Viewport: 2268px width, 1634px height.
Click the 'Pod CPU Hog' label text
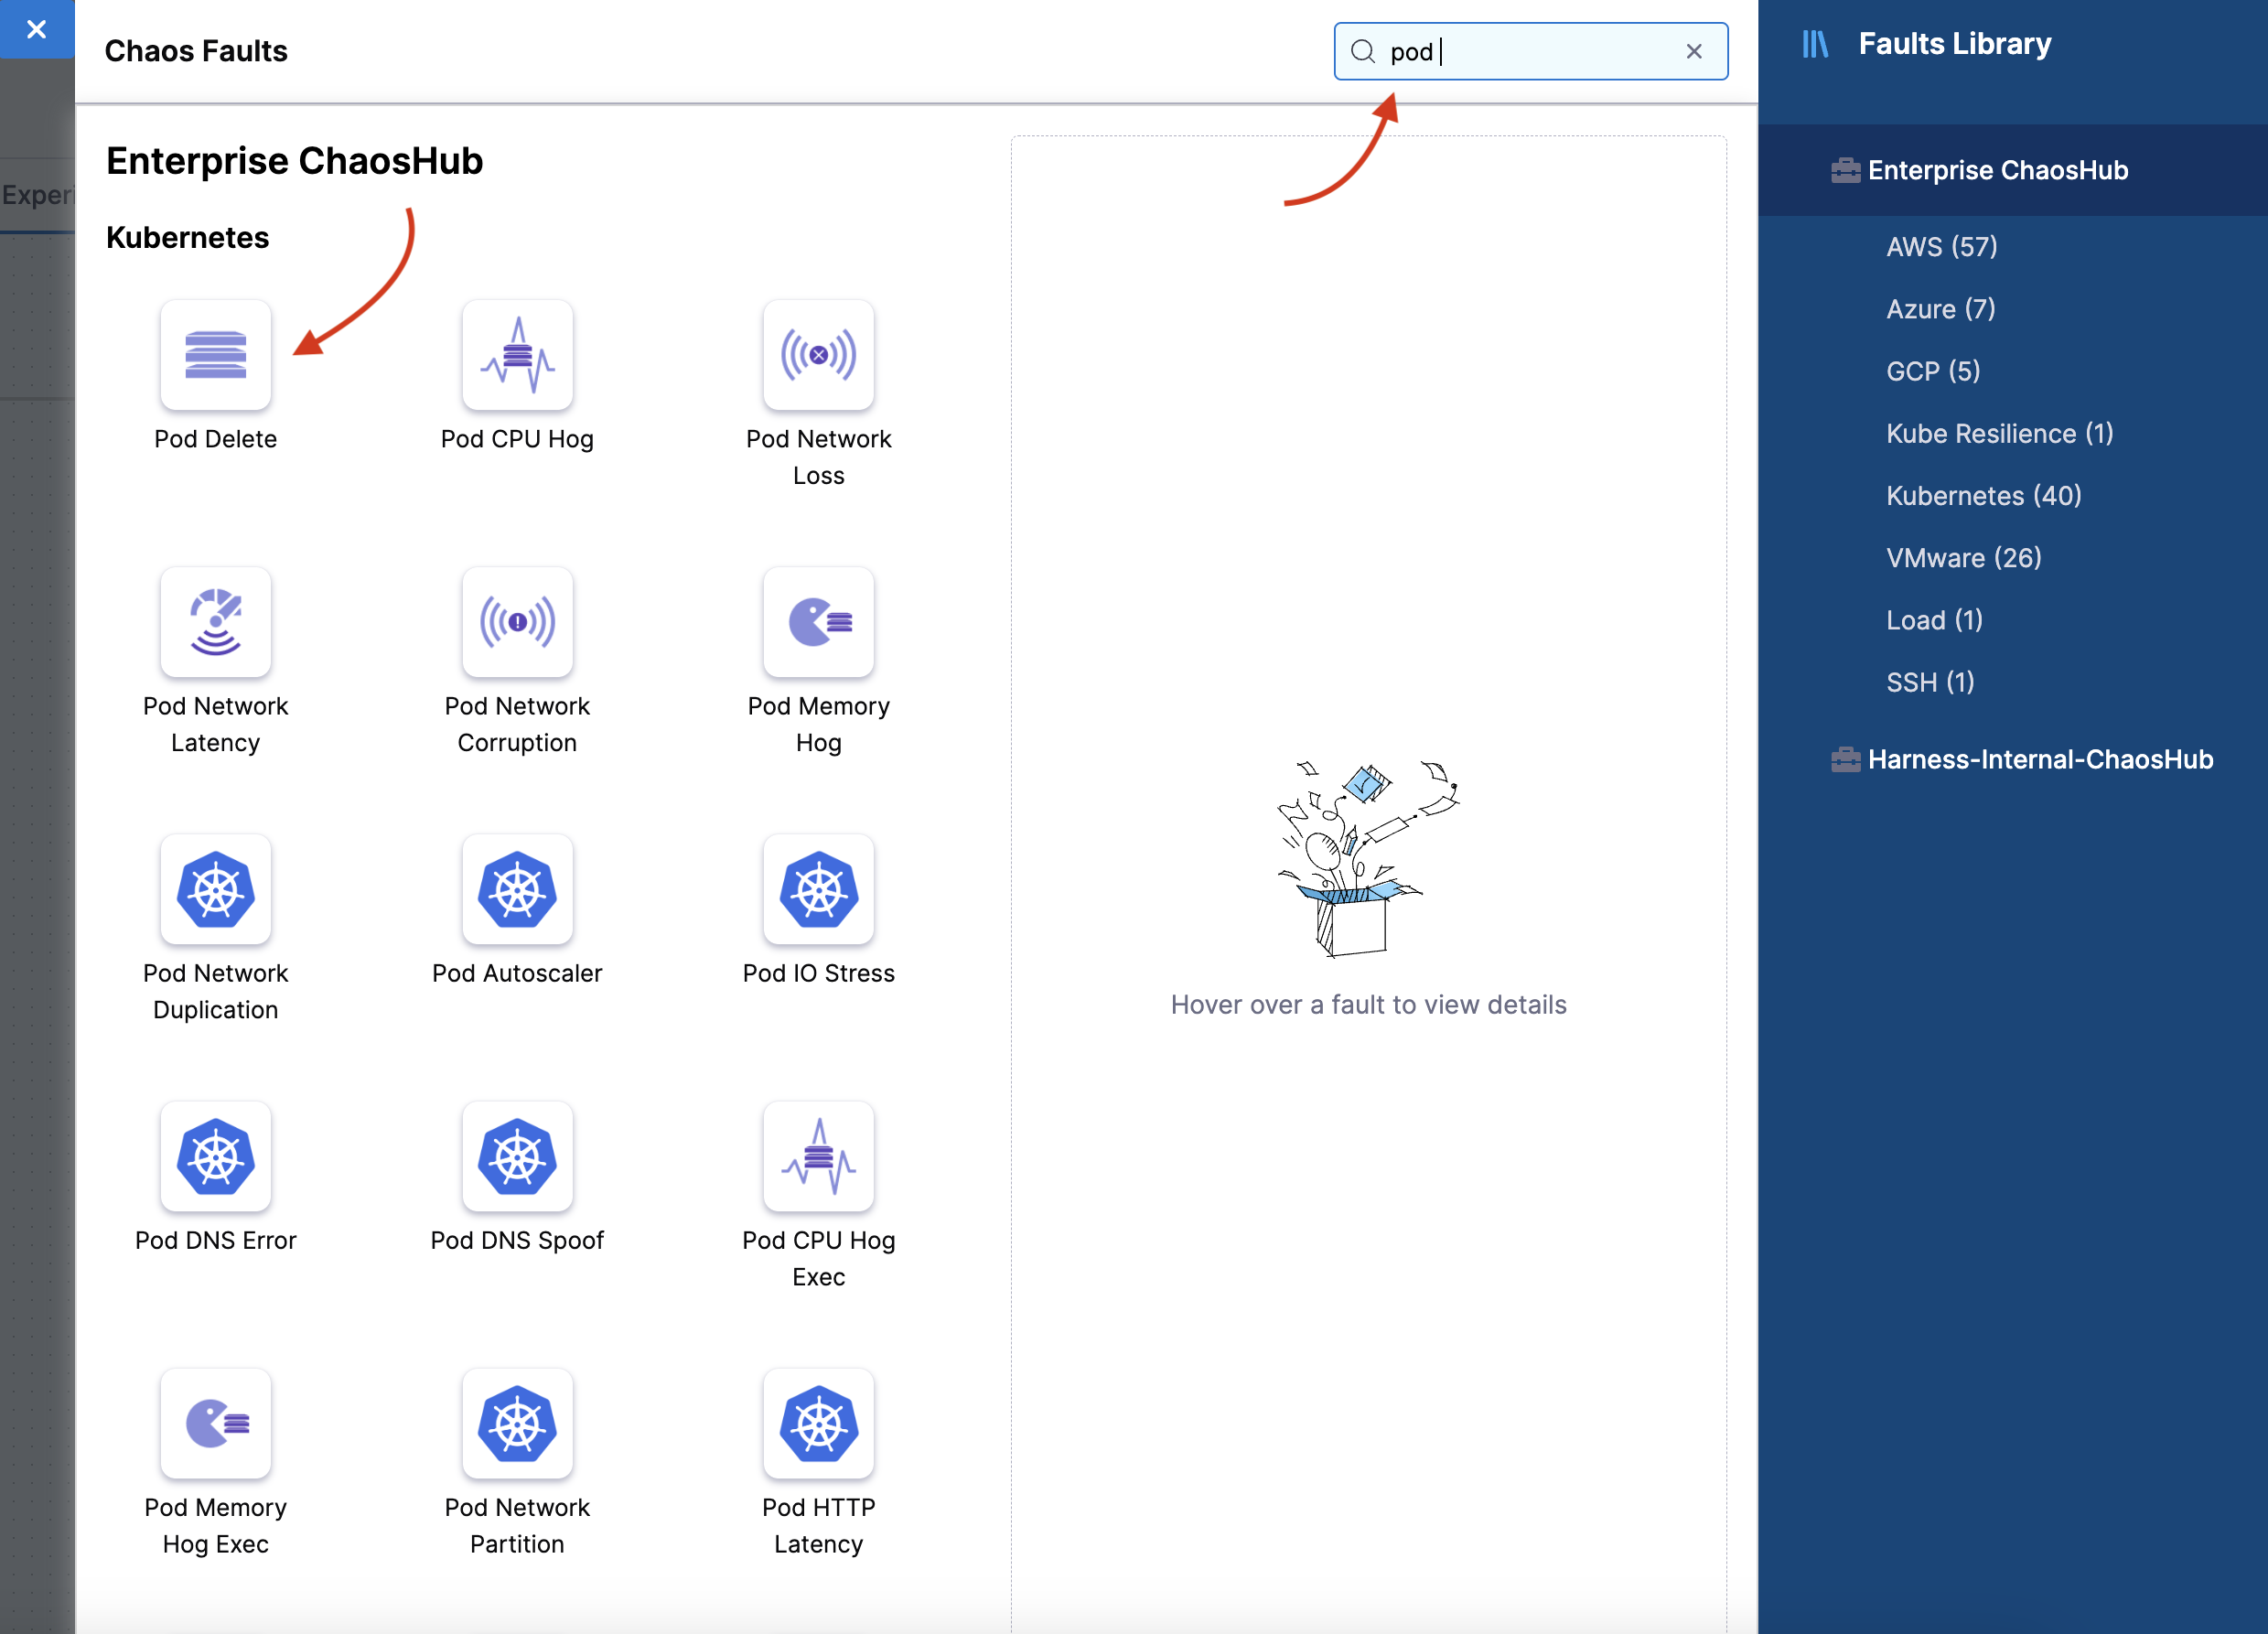[517, 439]
